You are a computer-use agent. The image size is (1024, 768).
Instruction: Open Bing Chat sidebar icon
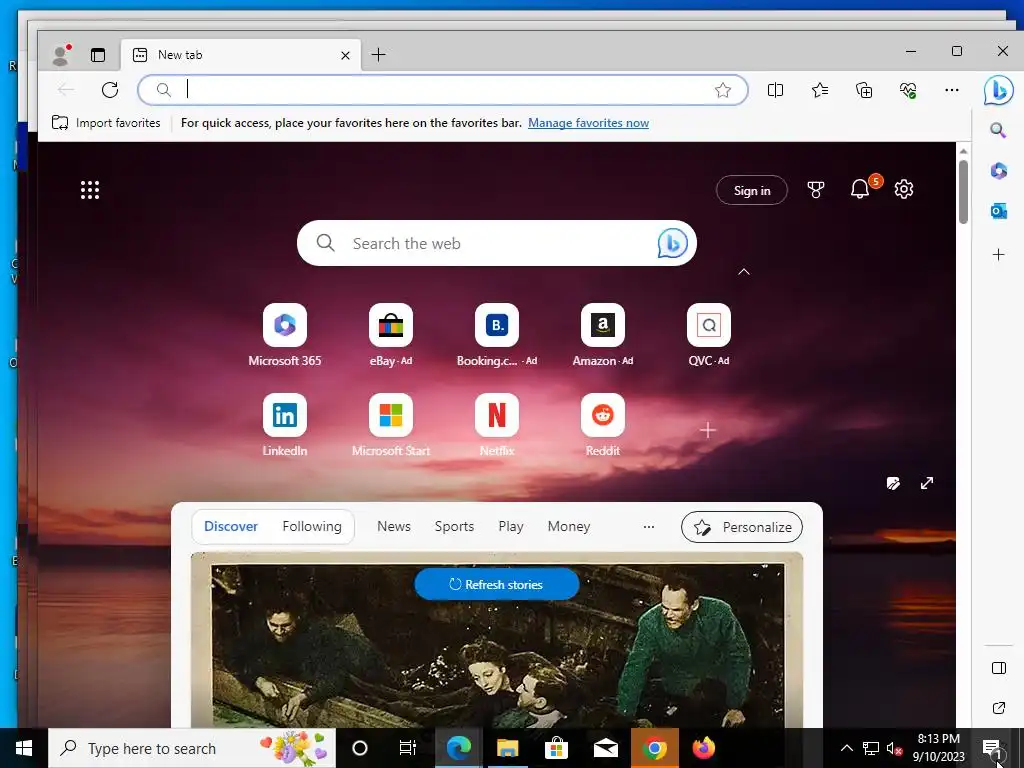[999, 90]
